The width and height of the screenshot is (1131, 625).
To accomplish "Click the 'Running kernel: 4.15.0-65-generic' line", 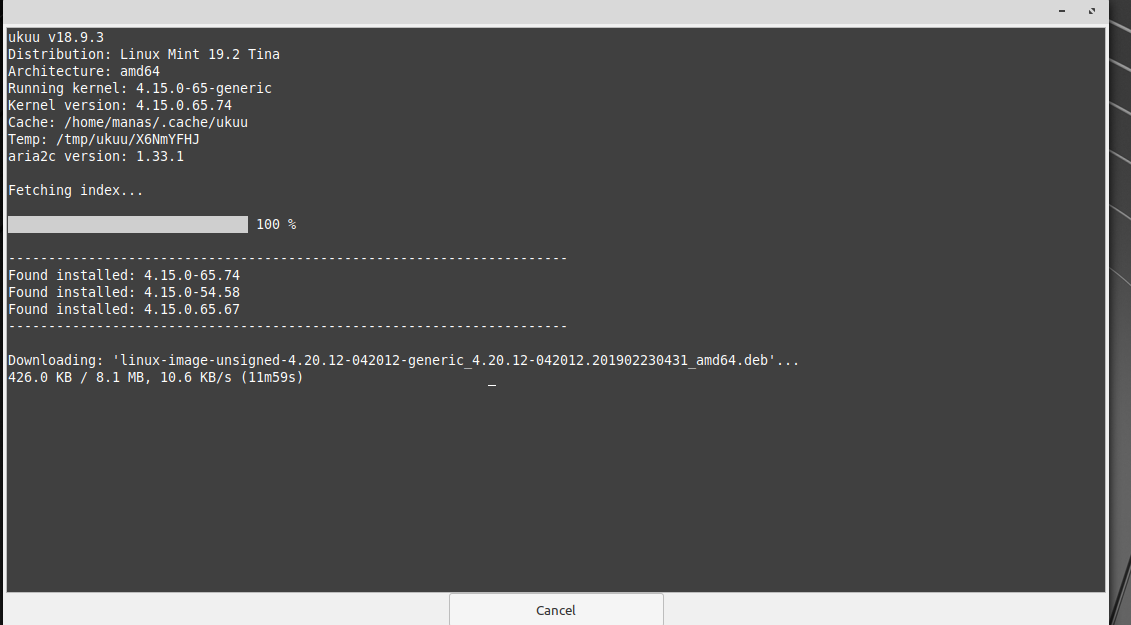I will tap(136, 87).
